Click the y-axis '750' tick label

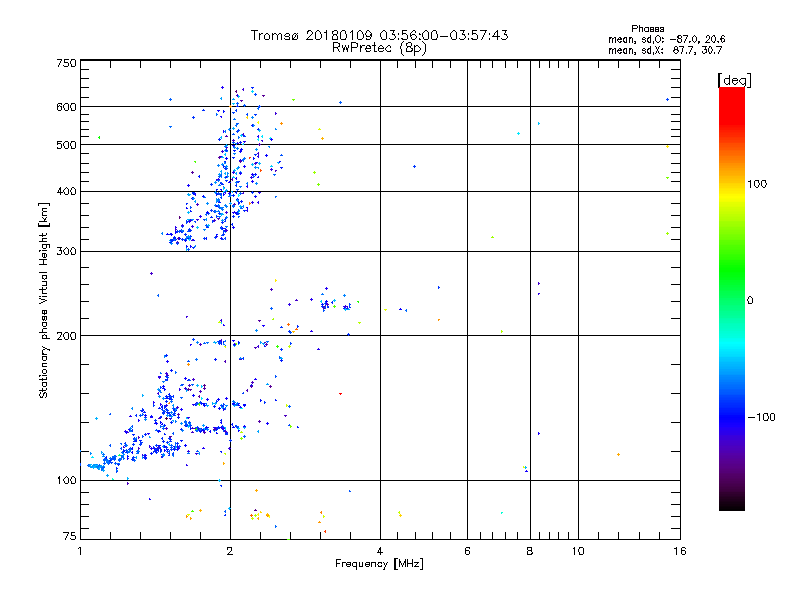click(x=66, y=63)
